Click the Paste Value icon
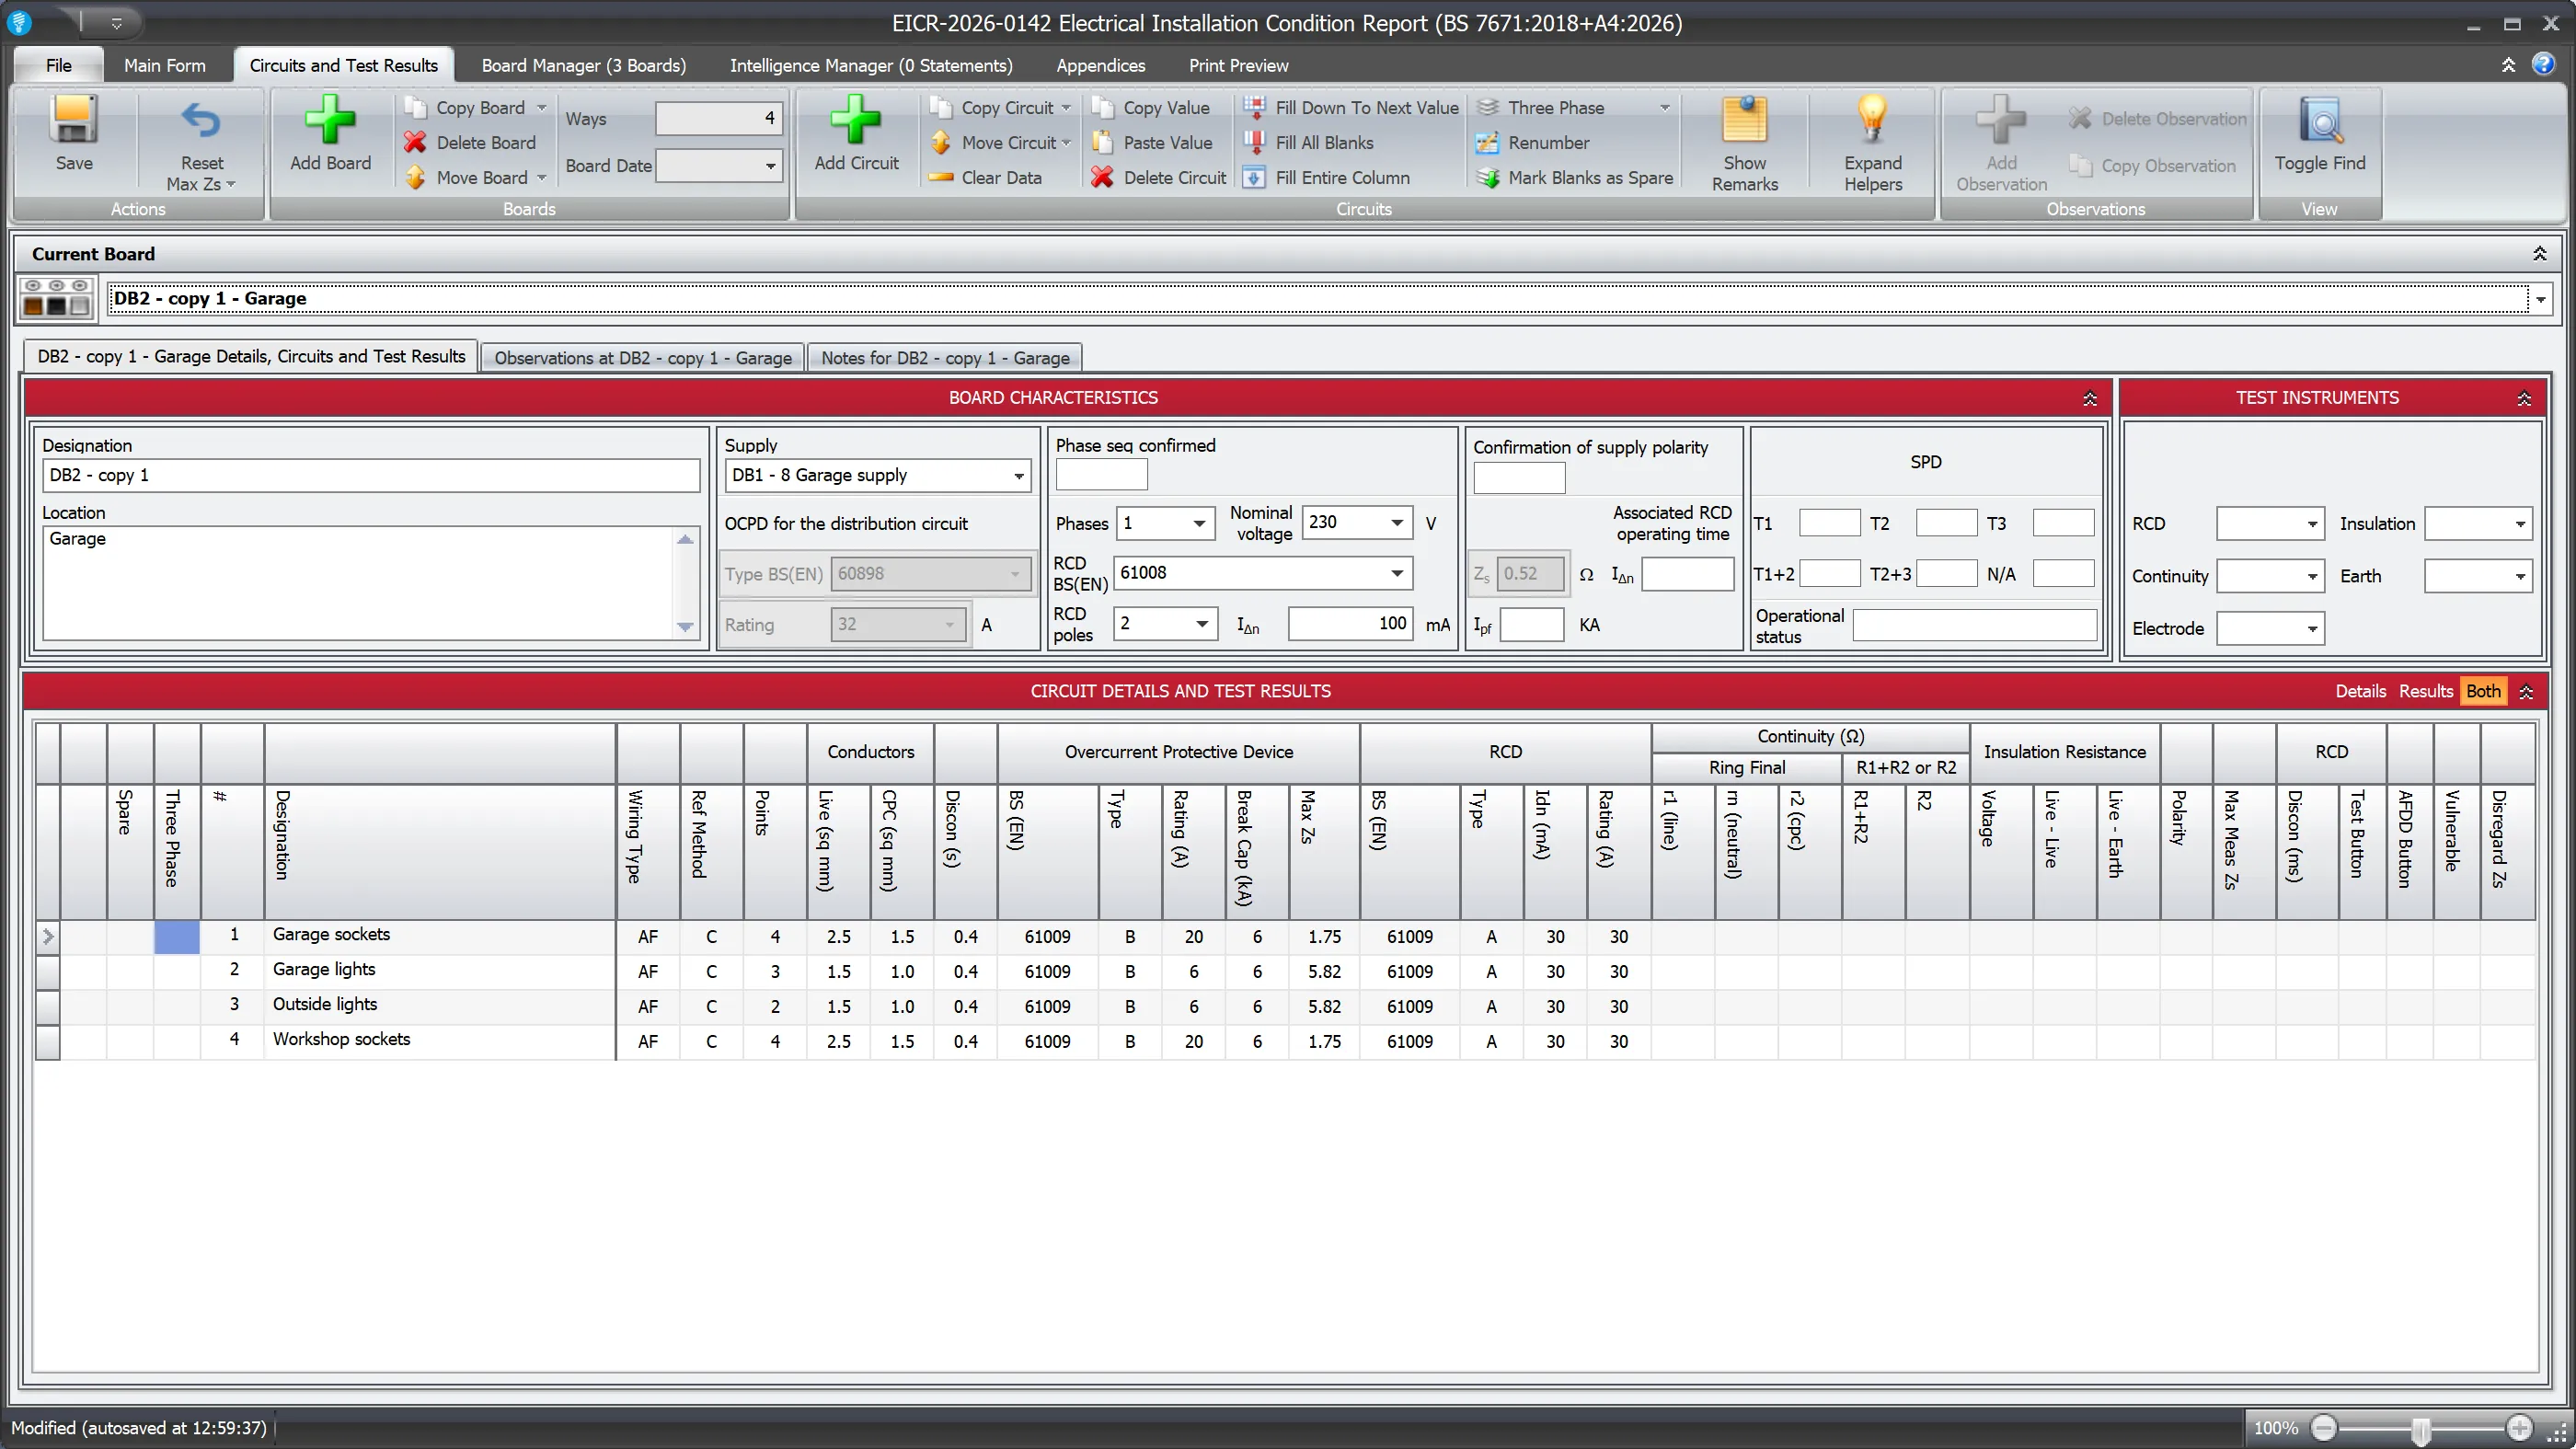Viewport: 2576px width, 1449px height. point(1102,142)
